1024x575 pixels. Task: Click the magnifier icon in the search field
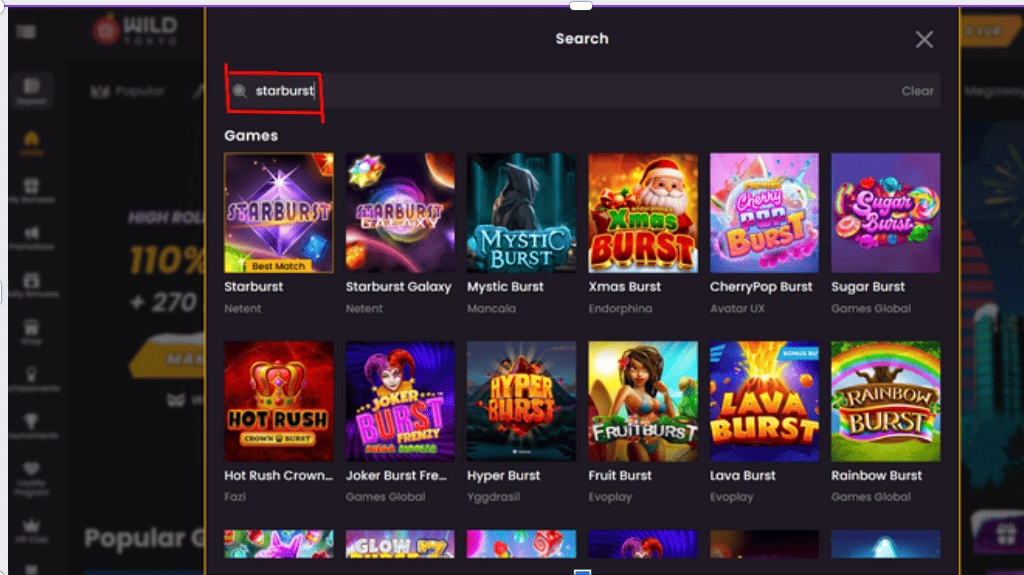tap(240, 91)
